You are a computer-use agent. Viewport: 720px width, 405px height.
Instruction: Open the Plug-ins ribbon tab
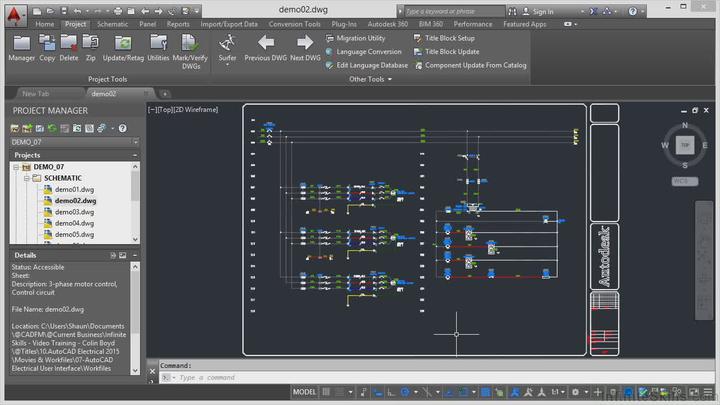[343, 24]
